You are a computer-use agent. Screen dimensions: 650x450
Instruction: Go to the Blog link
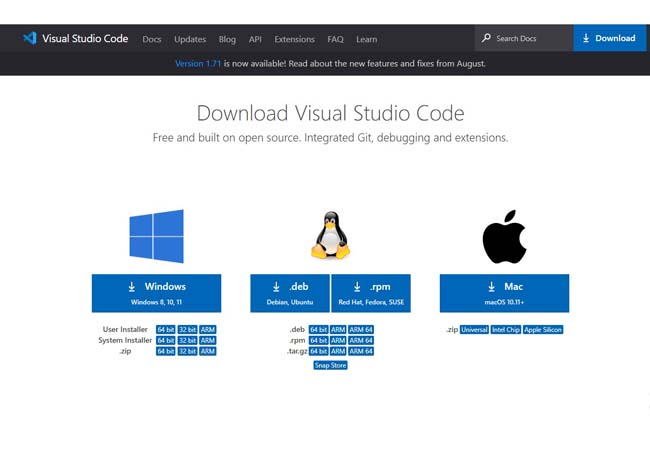227,39
